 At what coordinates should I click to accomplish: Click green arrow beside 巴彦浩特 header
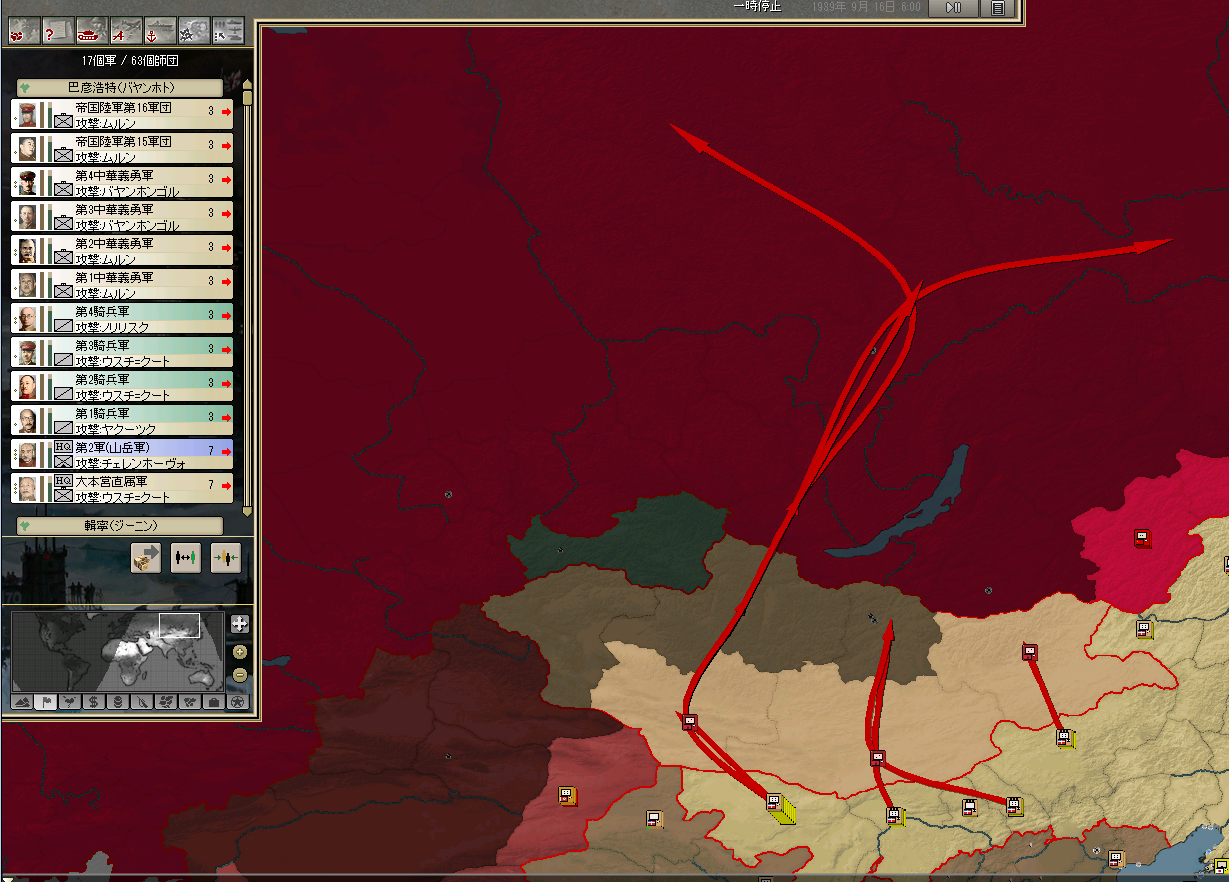click(25, 88)
